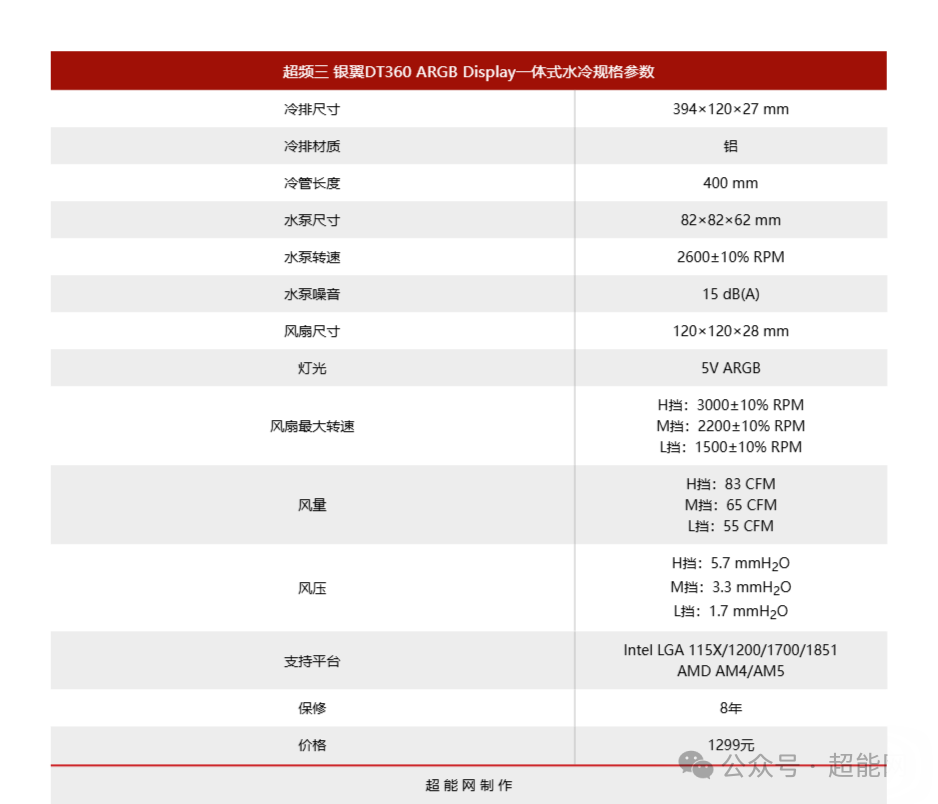Click H挡: 3000±10% RPM line

coord(730,405)
